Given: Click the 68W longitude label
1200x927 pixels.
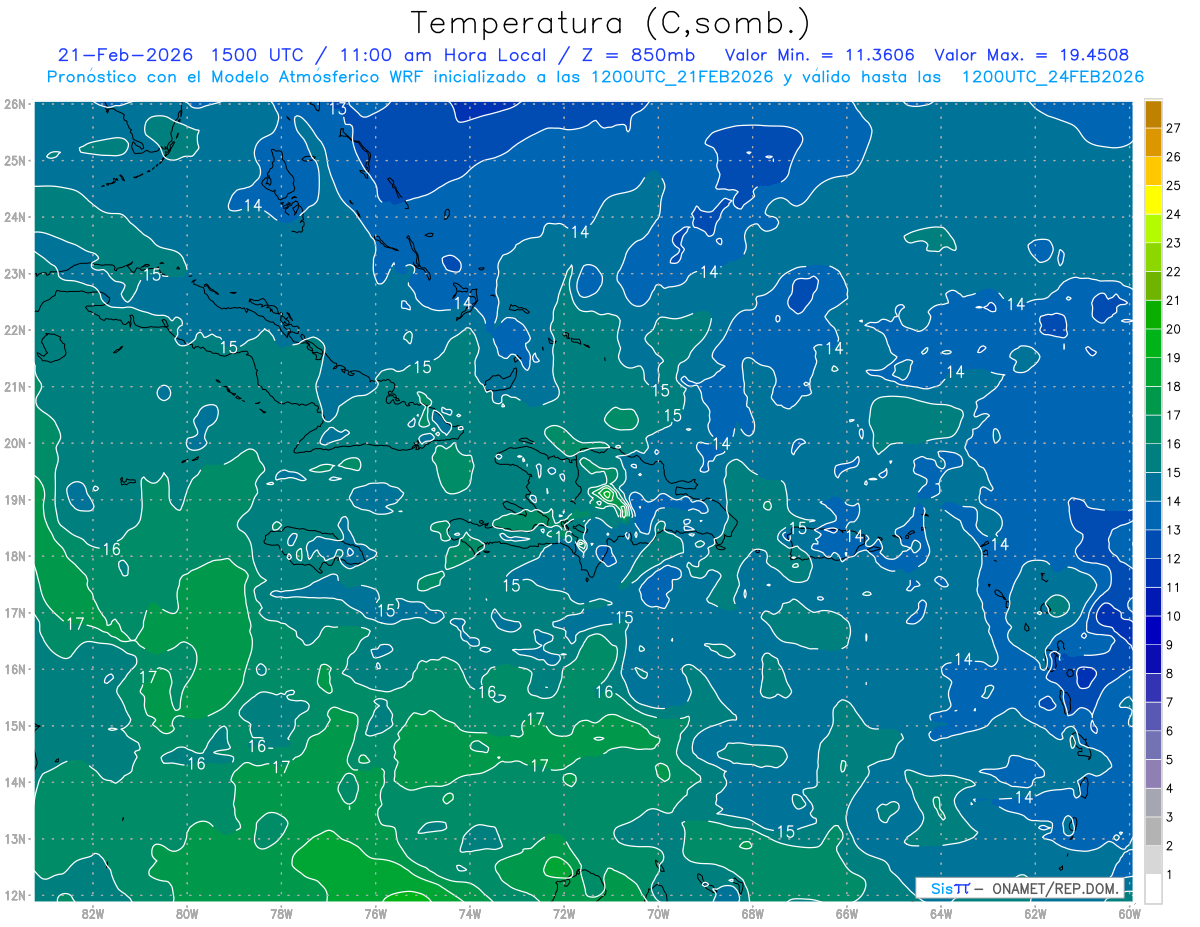Looking at the screenshot, I should coord(752,914).
